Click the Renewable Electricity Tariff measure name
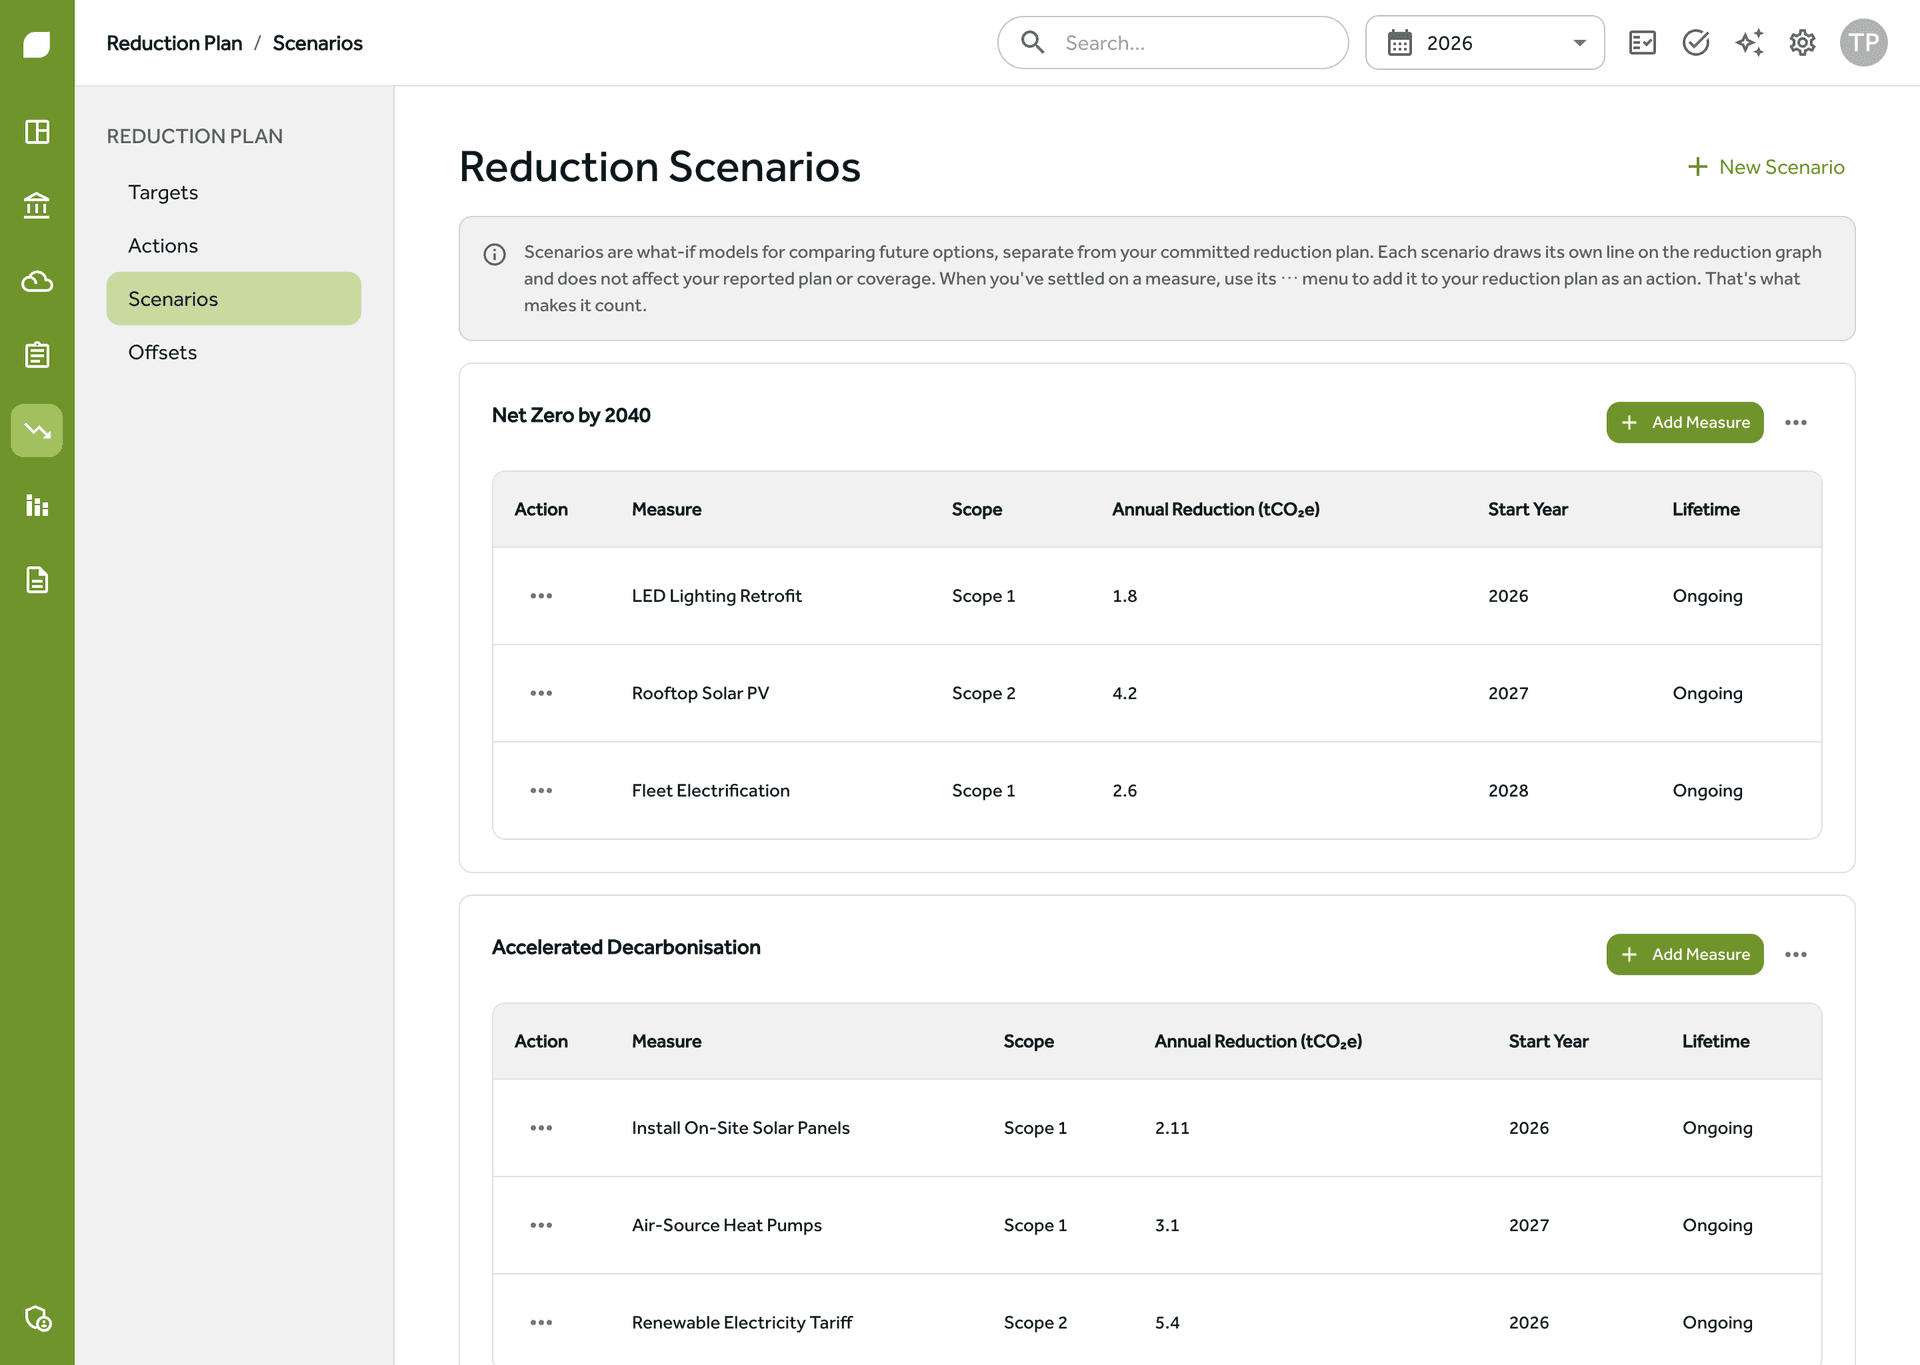This screenshot has width=1920, height=1365. [x=742, y=1323]
